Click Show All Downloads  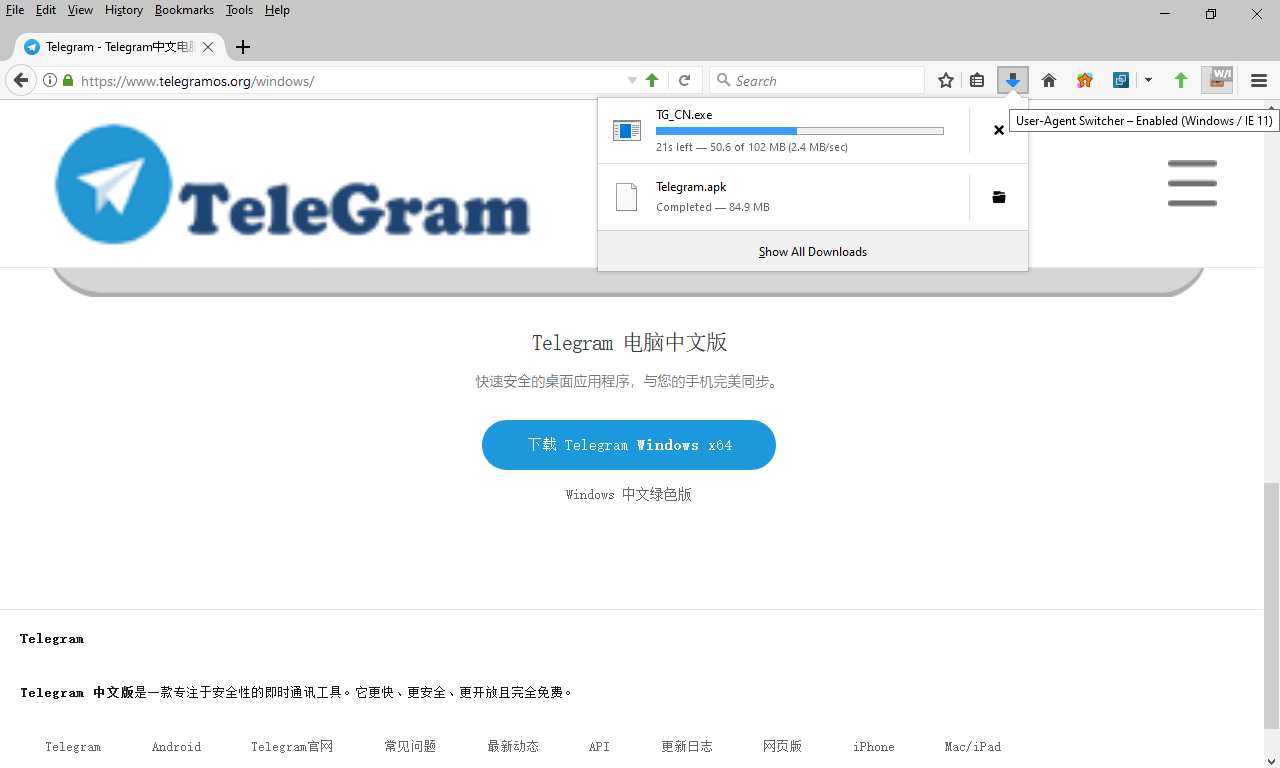(x=813, y=252)
